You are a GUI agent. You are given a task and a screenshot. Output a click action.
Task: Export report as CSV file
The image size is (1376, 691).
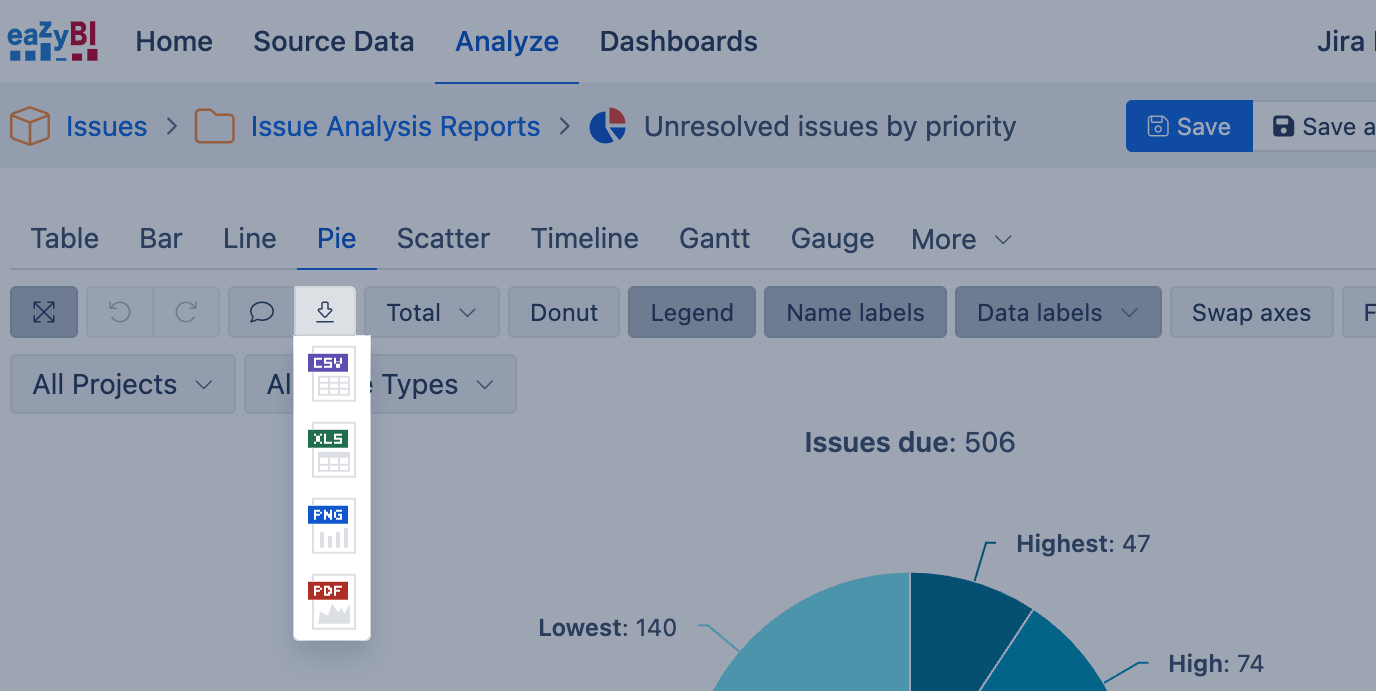pos(331,374)
